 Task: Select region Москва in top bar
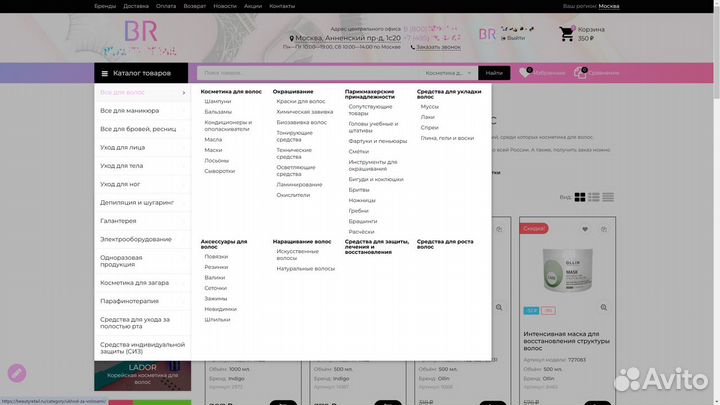click(x=609, y=6)
